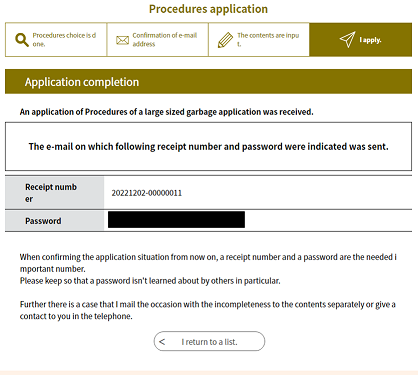Click the e-mail sent notice box

208,147
